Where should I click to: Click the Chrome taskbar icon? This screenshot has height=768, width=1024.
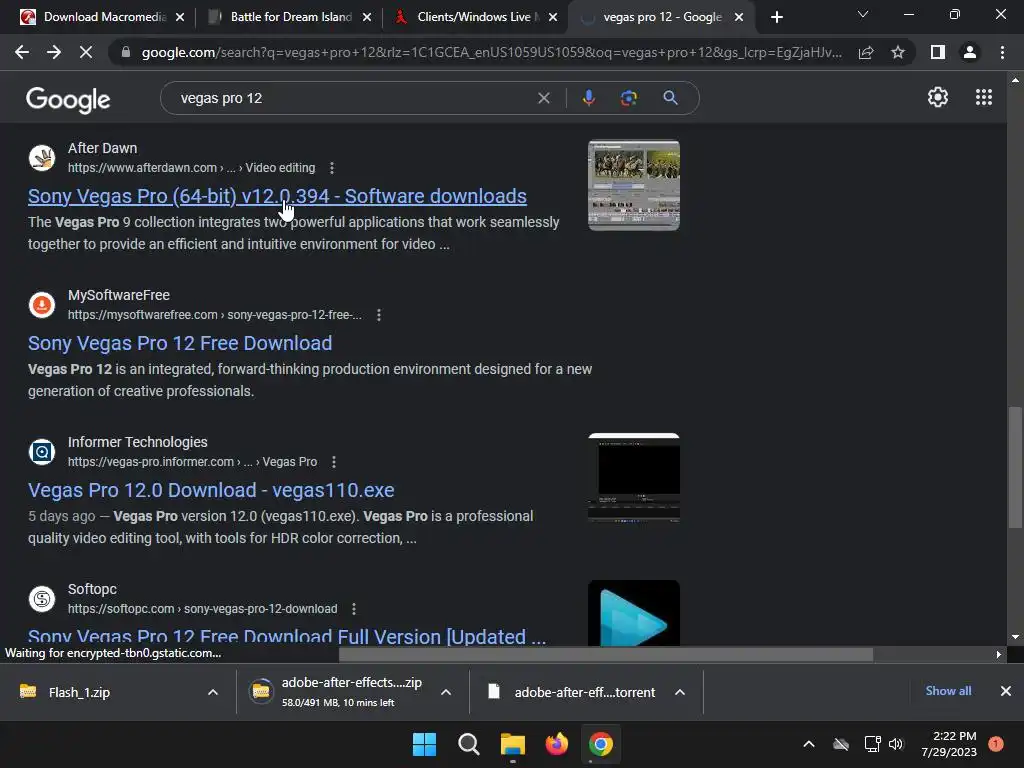click(x=601, y=744)
